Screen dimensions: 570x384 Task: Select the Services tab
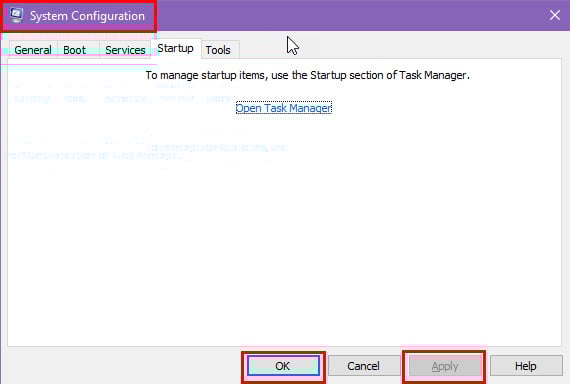(x=125, y=50)
